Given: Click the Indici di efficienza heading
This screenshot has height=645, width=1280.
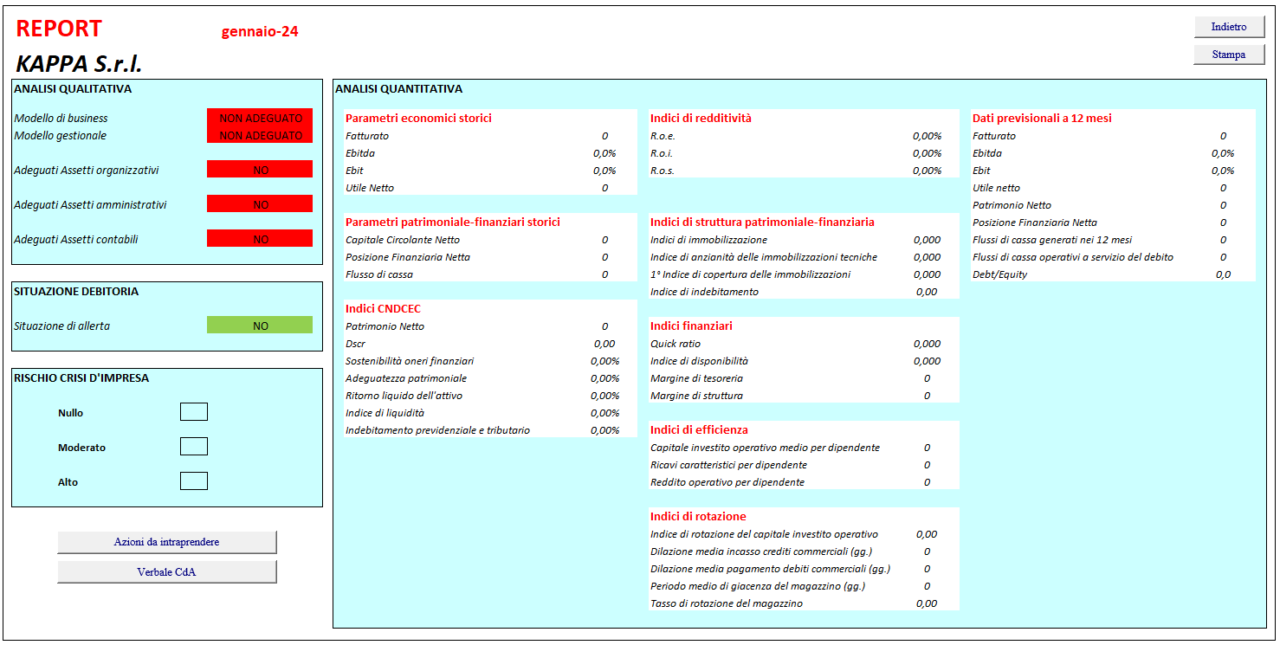Looking at the screenshot, I should point(699,430).
